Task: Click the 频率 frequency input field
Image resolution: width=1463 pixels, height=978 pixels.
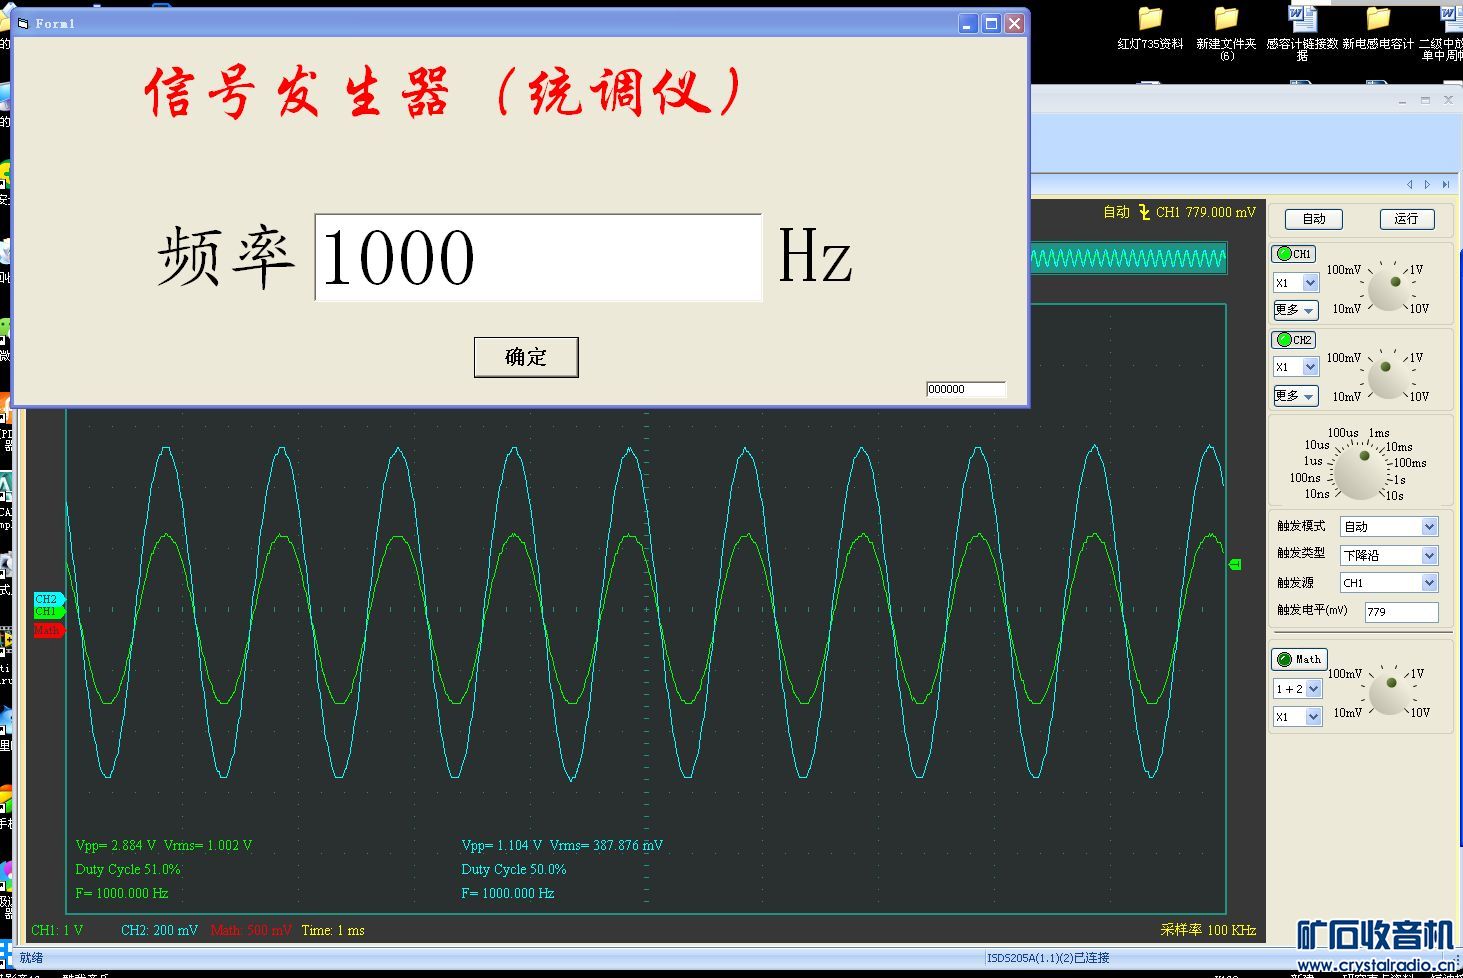Action: coord(538,258)
